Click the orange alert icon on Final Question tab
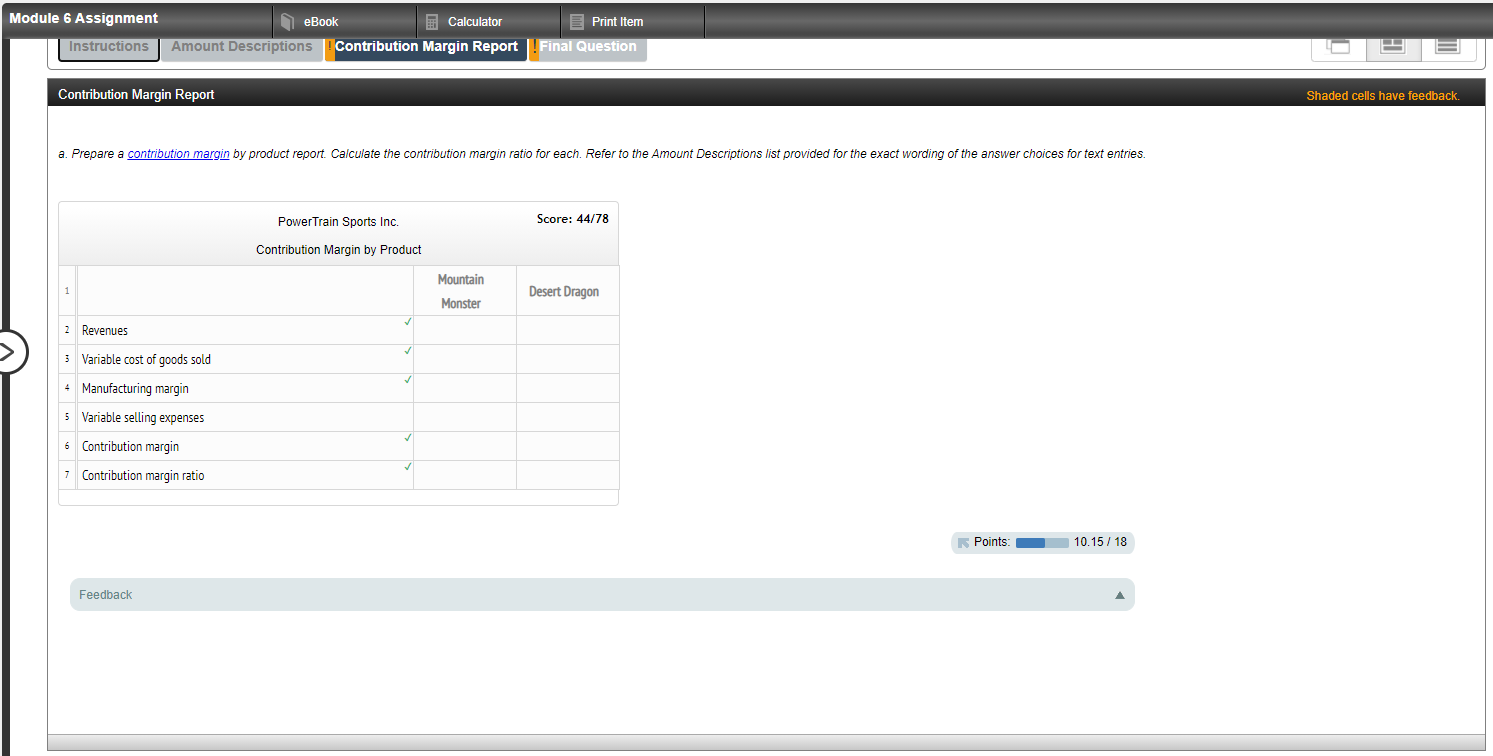Viewport: 1493px width, 756px height. [x=534, y=48]
